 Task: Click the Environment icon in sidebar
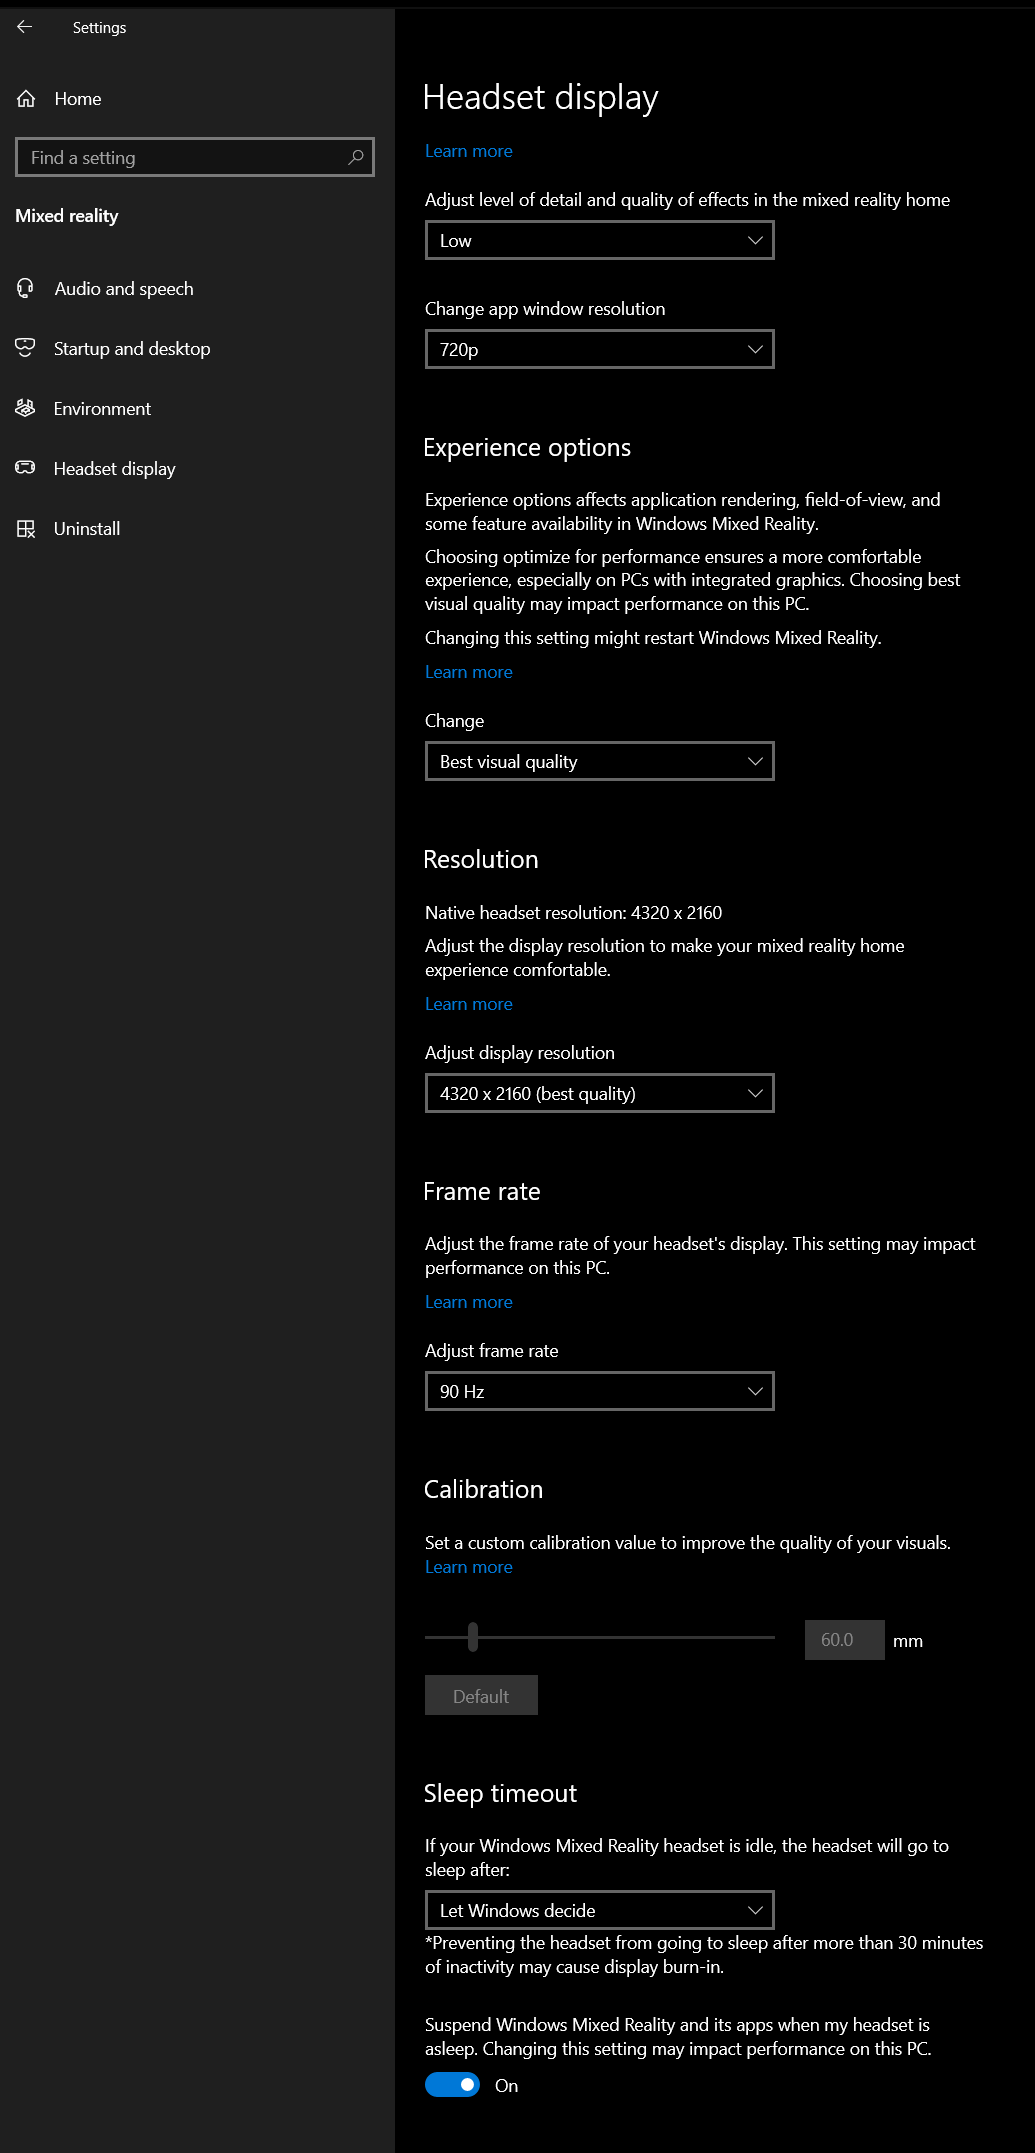tap(26, 408)
